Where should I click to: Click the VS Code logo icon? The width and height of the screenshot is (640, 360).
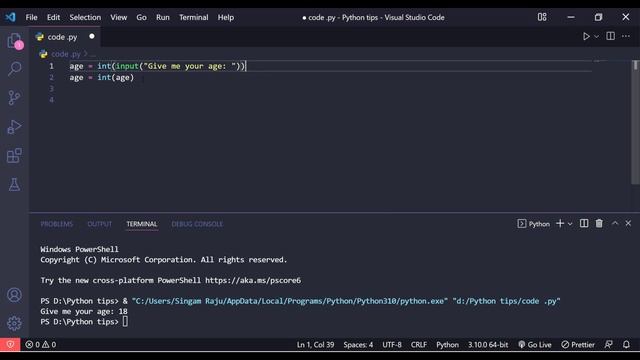coord(10,17)
